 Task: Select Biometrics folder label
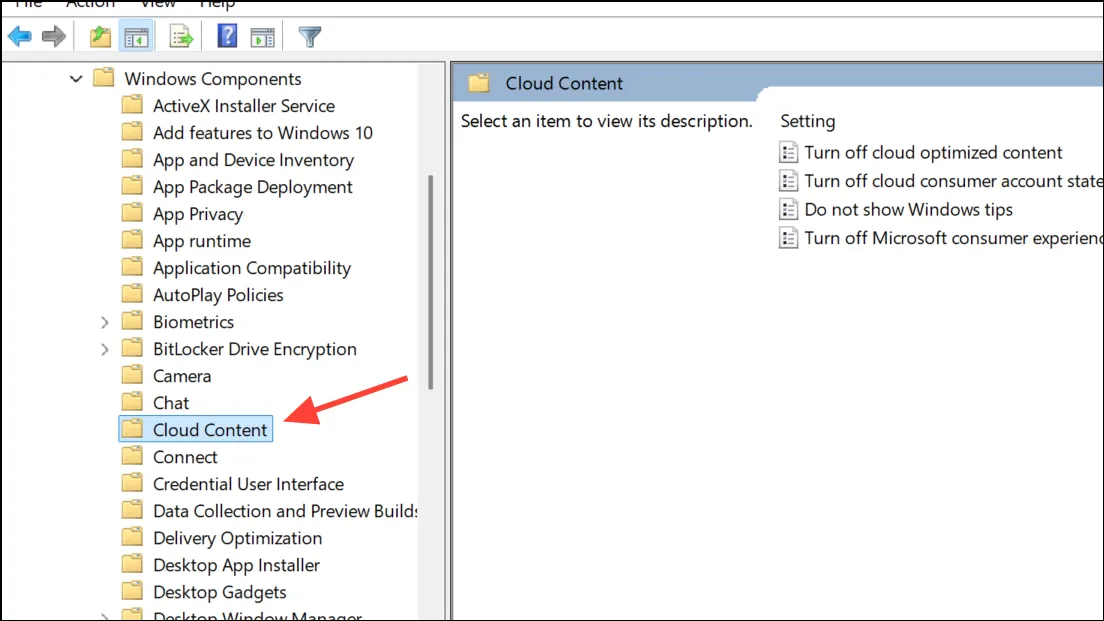[194, 322]
